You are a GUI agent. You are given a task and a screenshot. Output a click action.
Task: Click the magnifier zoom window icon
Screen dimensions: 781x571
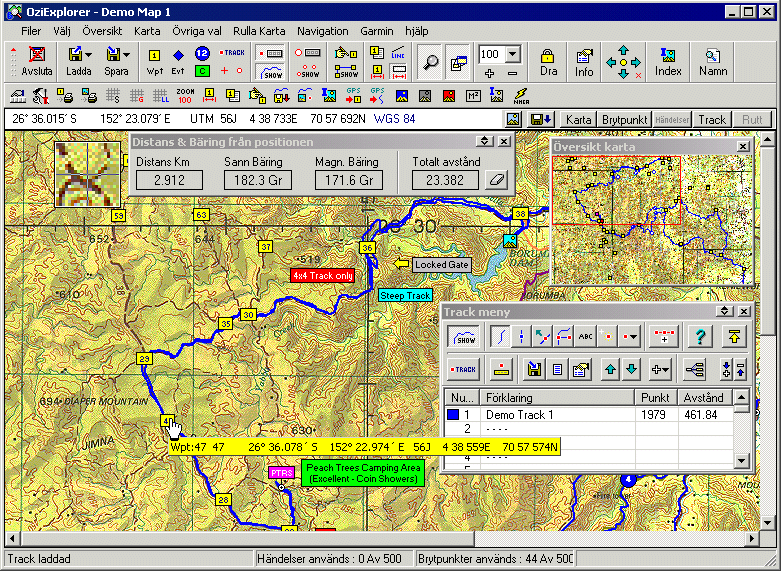click(430, 62)
